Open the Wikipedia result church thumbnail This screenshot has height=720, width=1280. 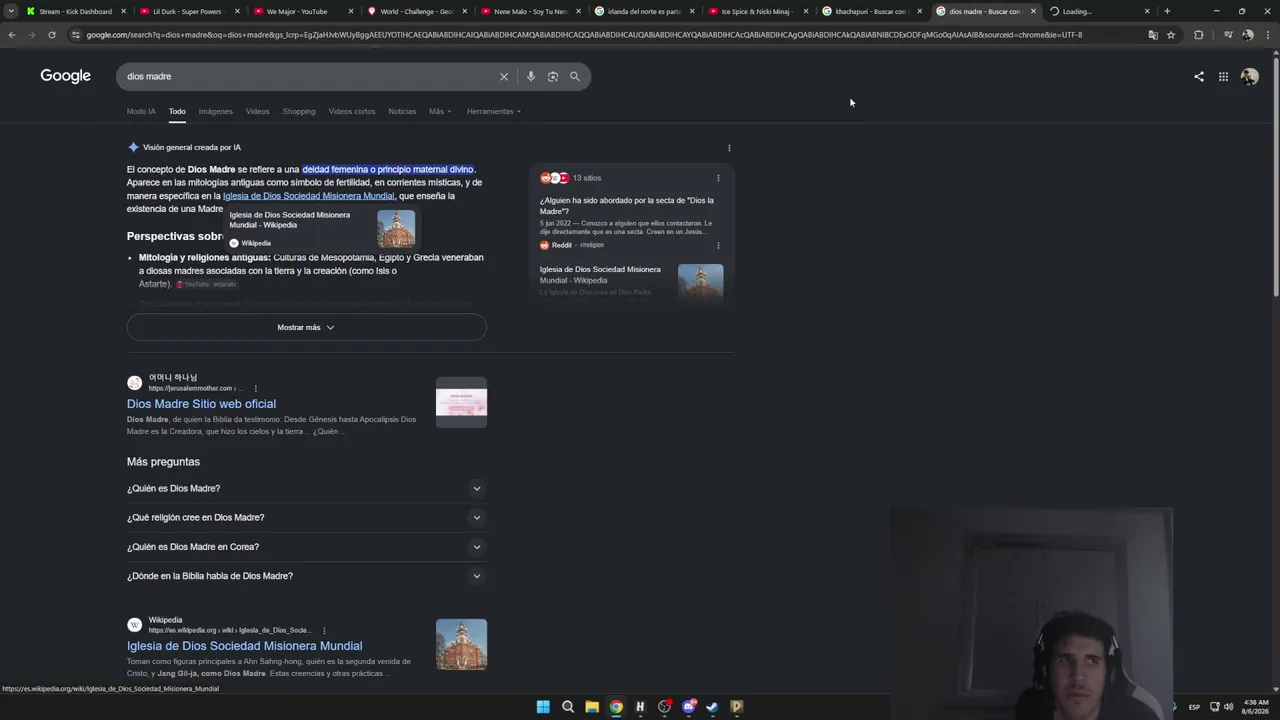[461, 645]
